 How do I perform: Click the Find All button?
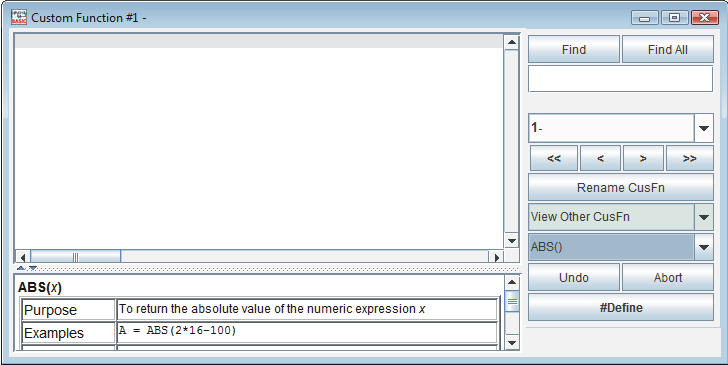[668, 49]
